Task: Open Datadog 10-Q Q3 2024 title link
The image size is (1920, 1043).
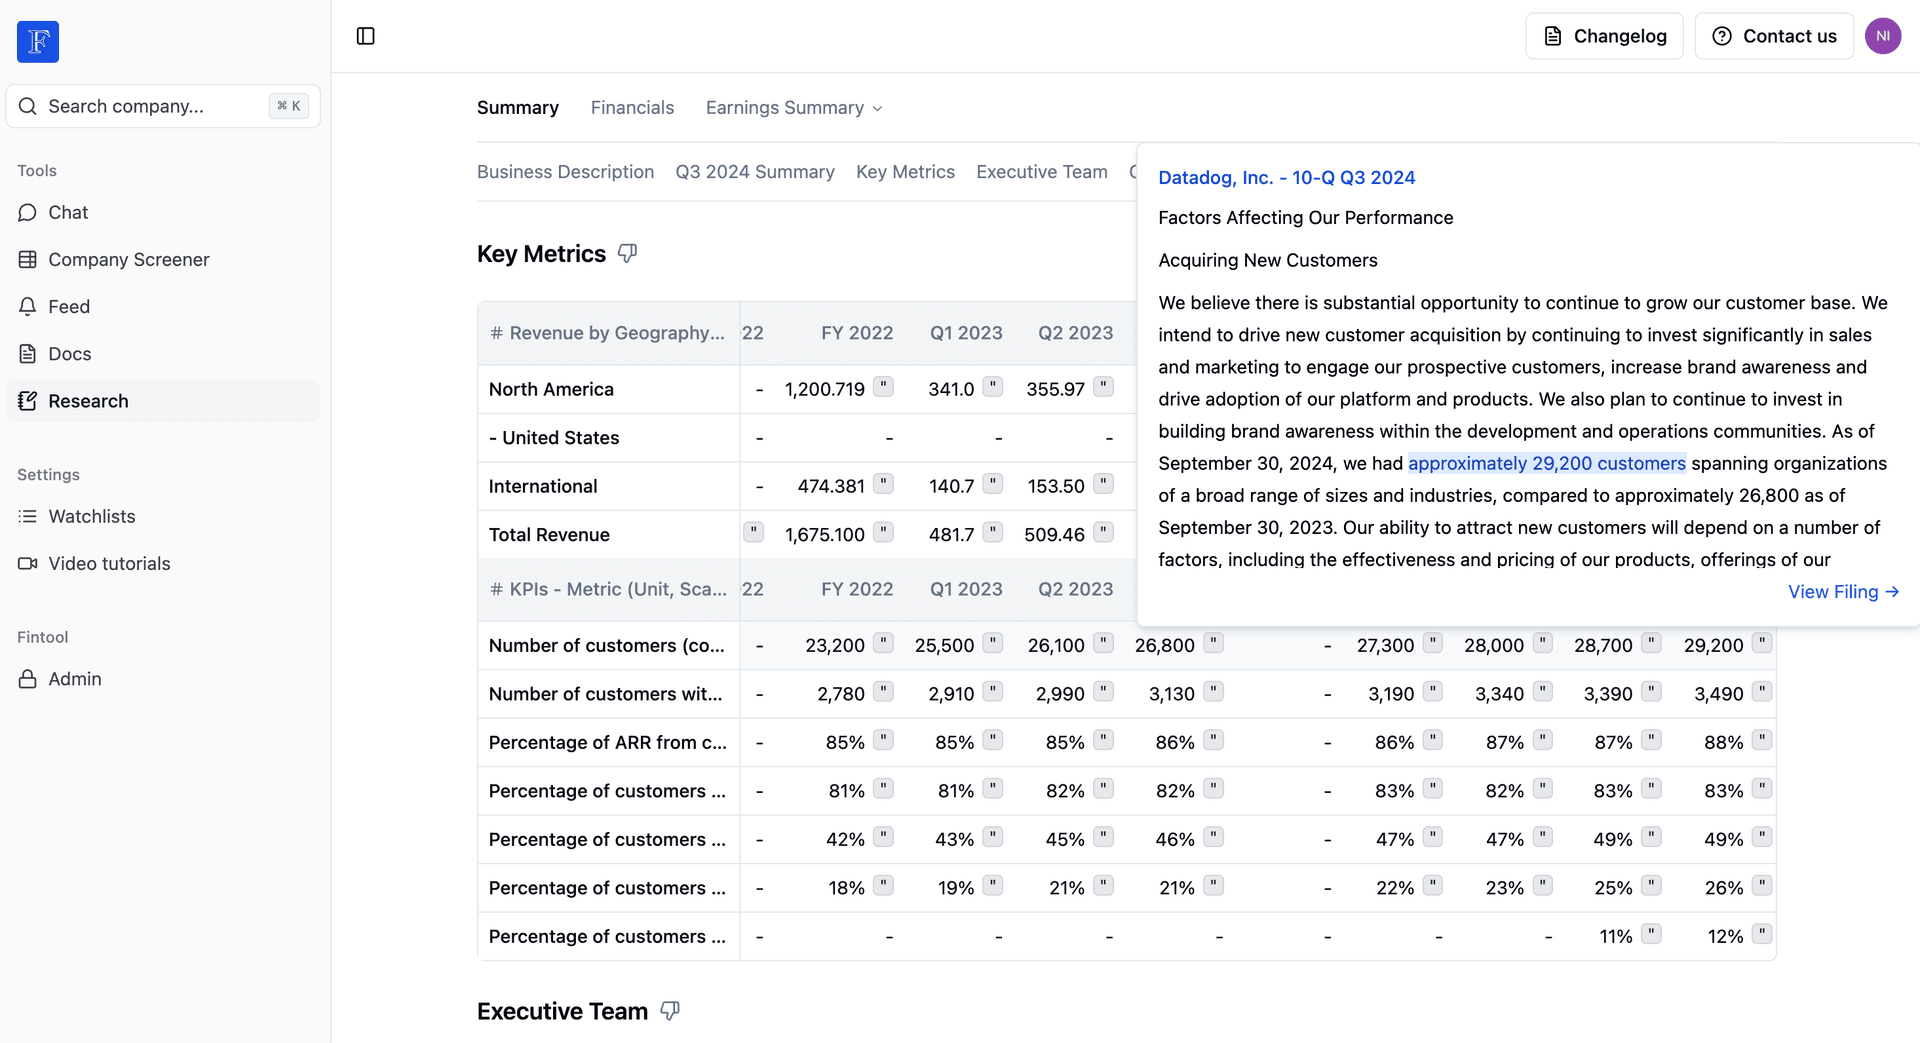Action: point(1286,177)
